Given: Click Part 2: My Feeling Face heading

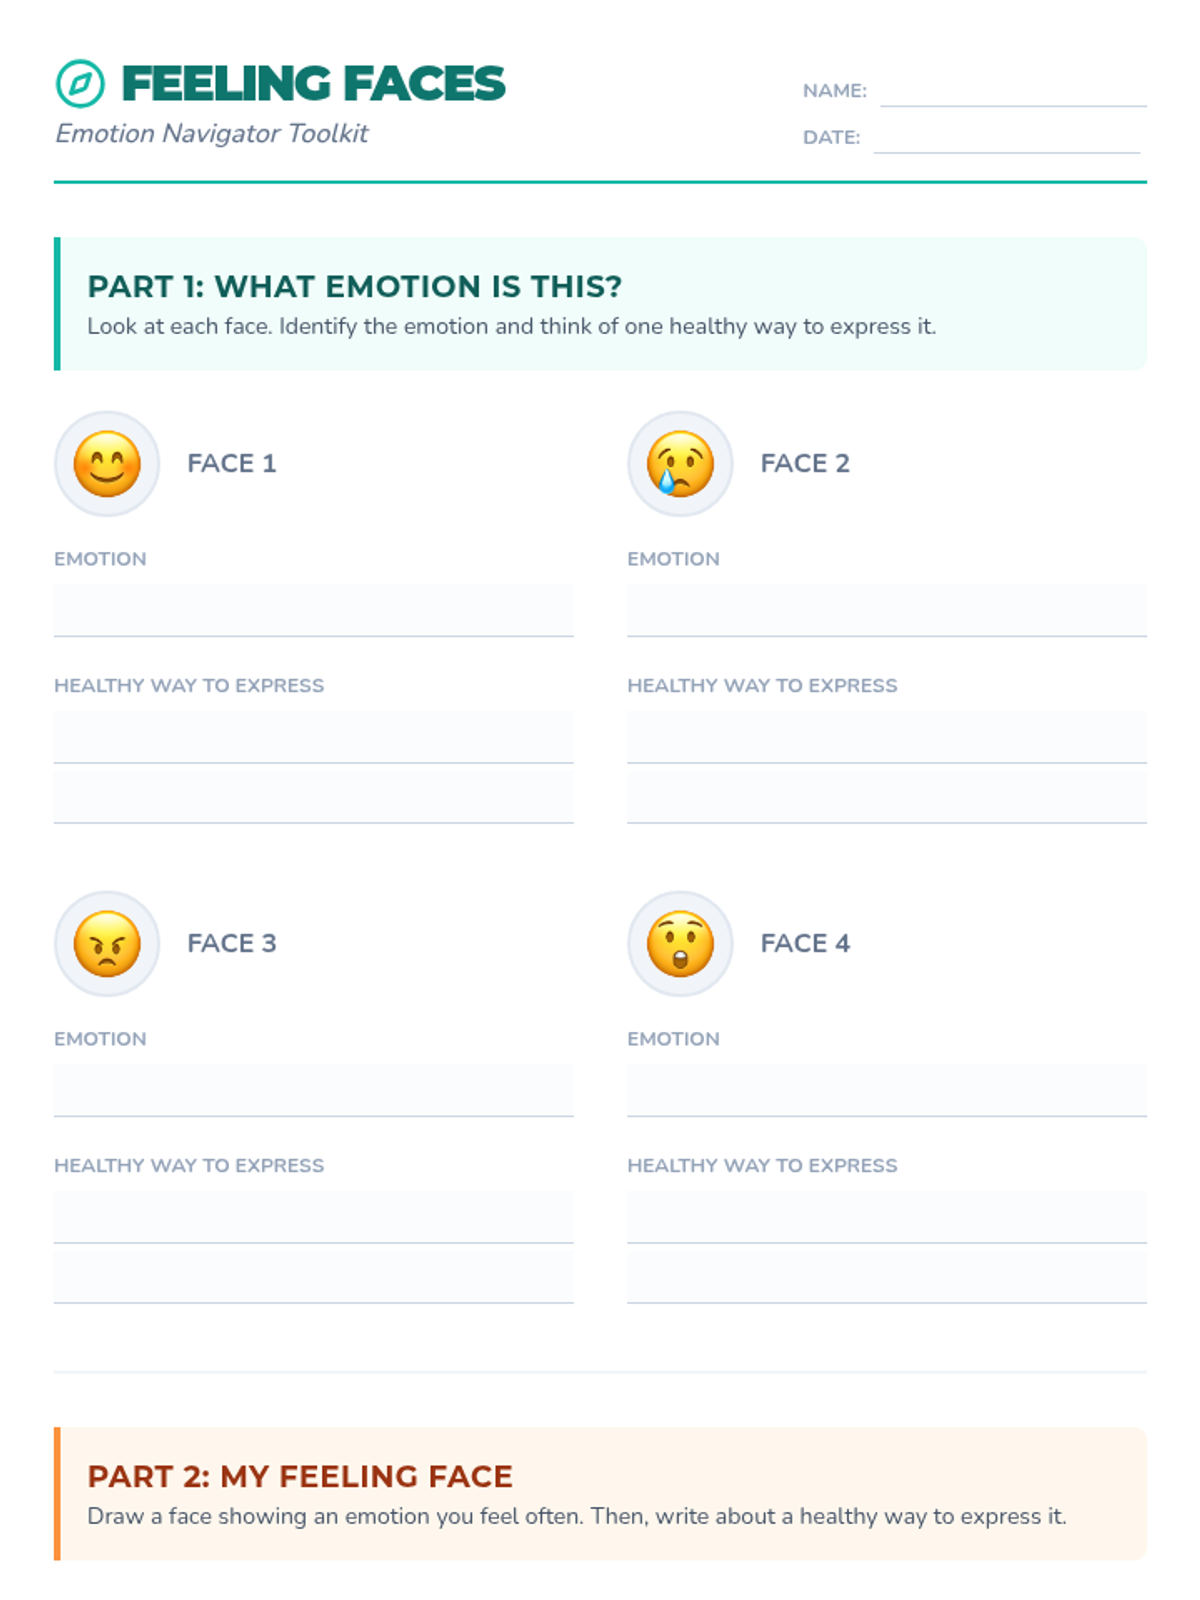Looking at the screenshot, I should 300,1477.
